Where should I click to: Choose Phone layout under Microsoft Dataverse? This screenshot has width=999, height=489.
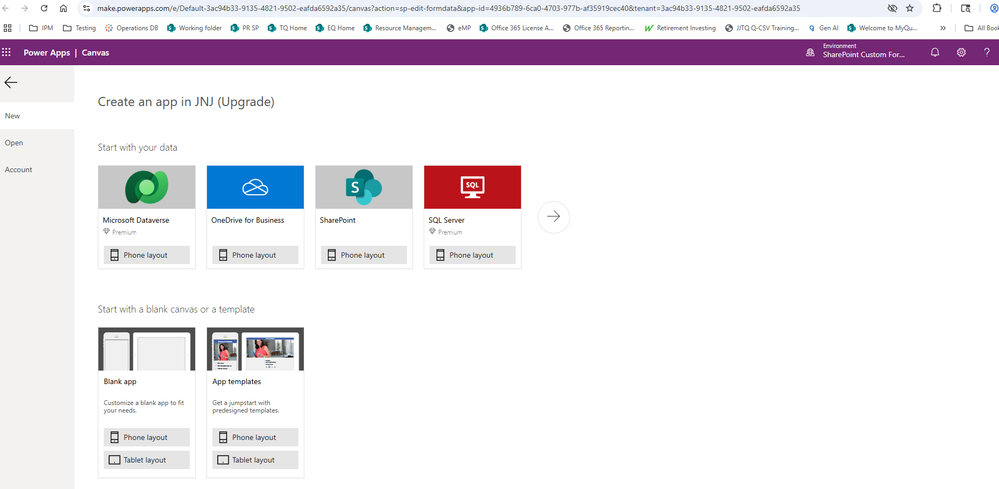(x=147, y=255)
